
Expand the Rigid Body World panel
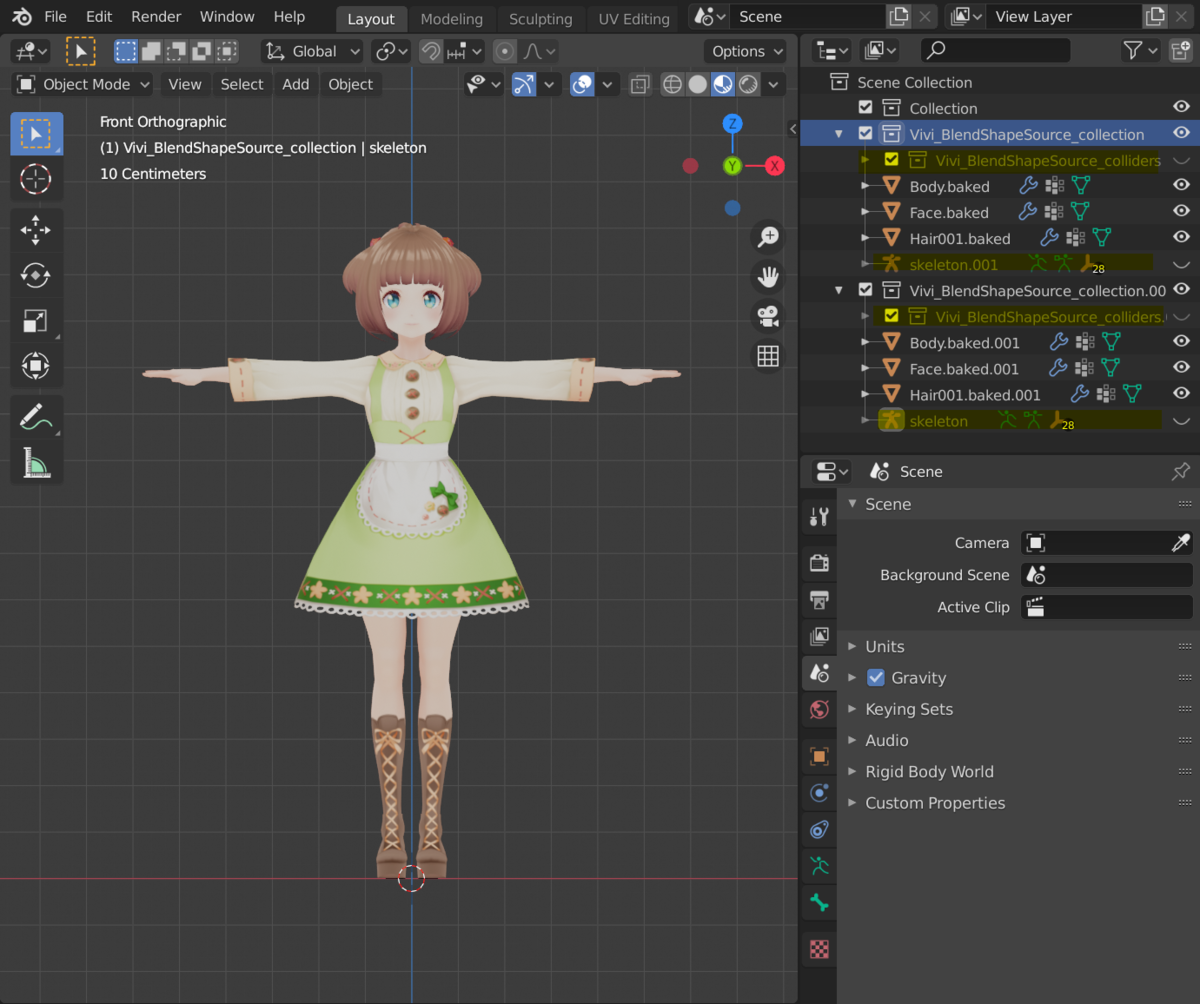click(929, 772)
